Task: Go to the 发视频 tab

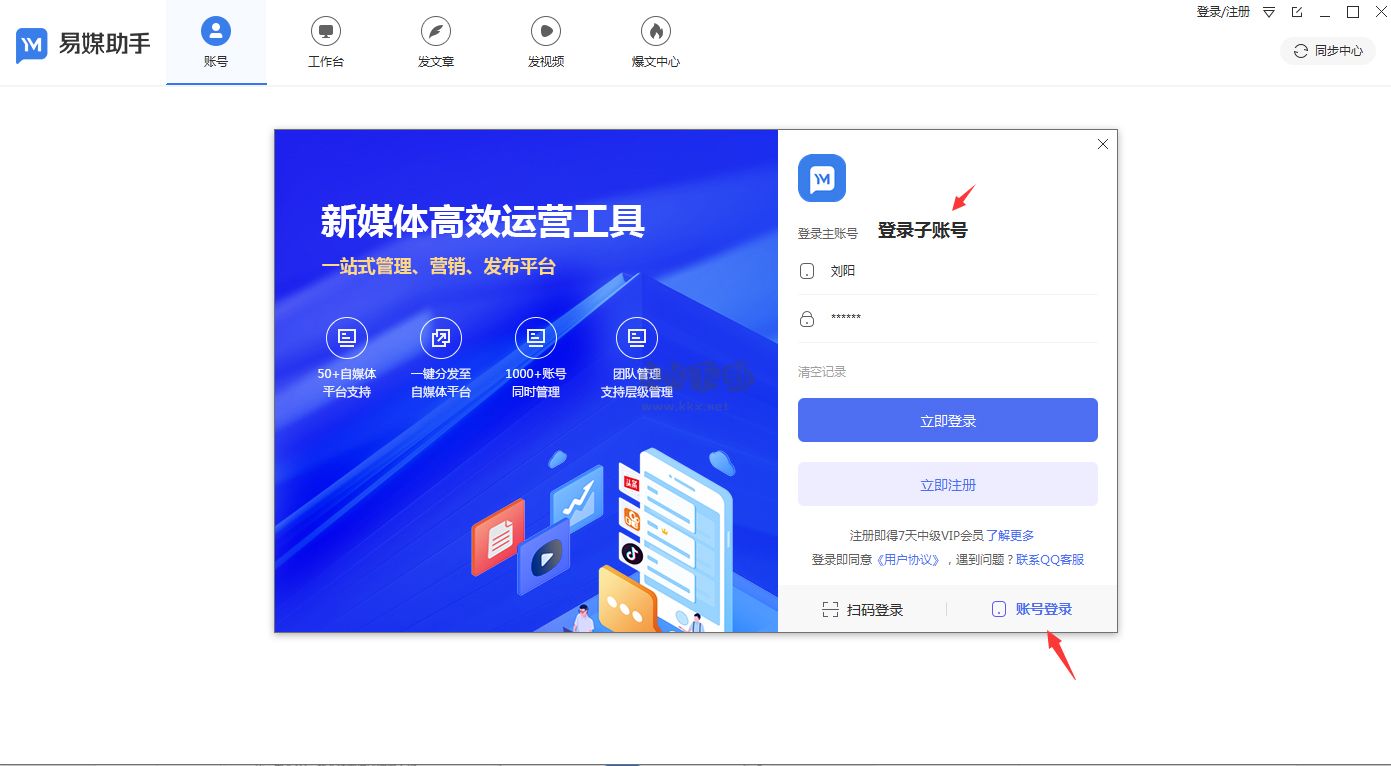Action: [x=546, y=42]
